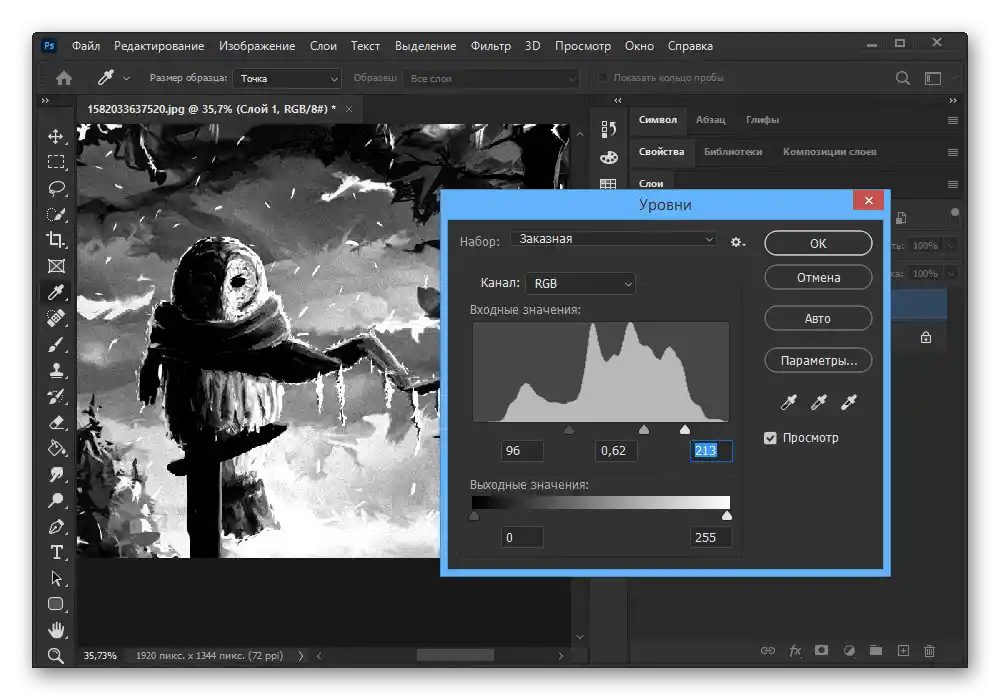1000x700 pixels.
Task: Select the Brush tool
Action: point(56,344)
